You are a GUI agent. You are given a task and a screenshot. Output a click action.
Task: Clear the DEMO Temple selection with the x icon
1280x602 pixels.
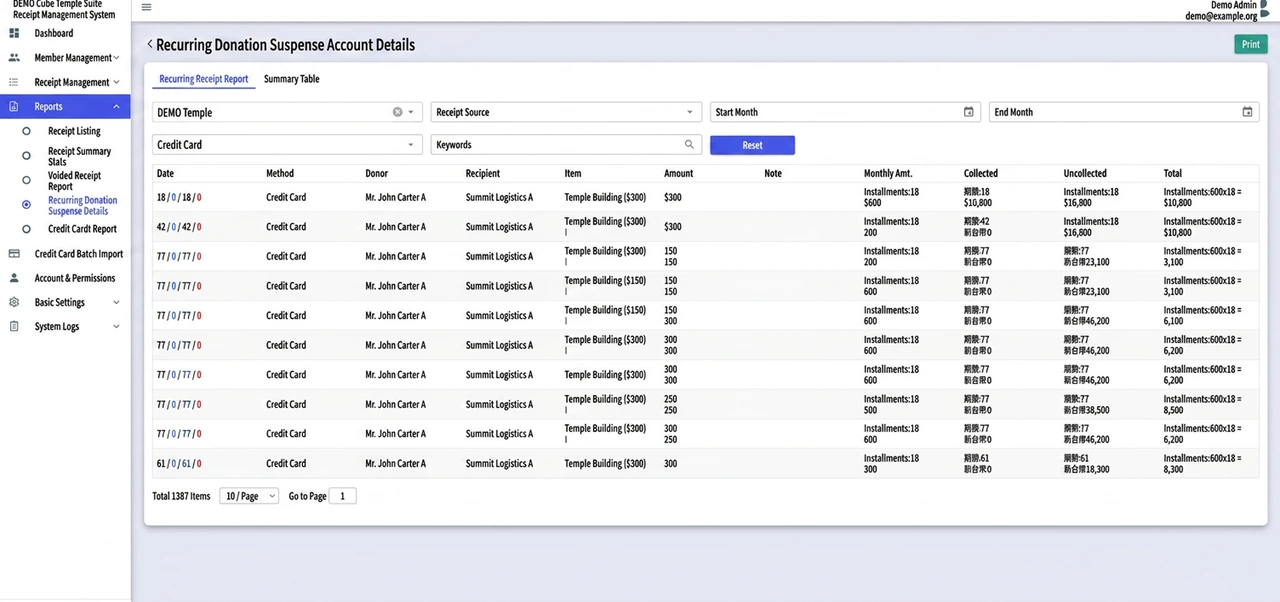(397, 112)
